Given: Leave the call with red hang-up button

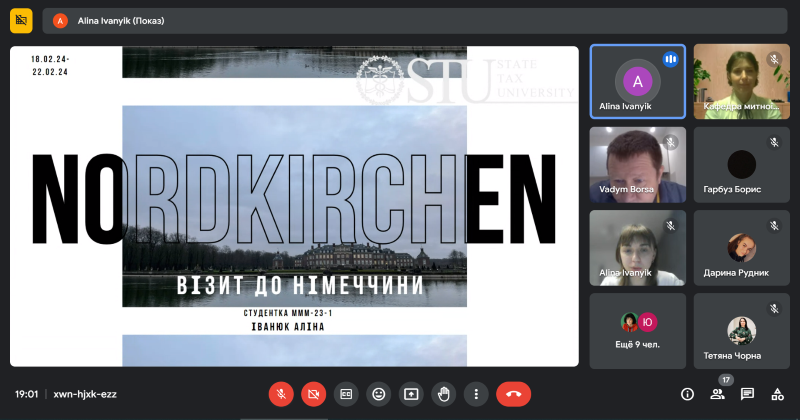Looking at the screenshot, I should [513, 394].
